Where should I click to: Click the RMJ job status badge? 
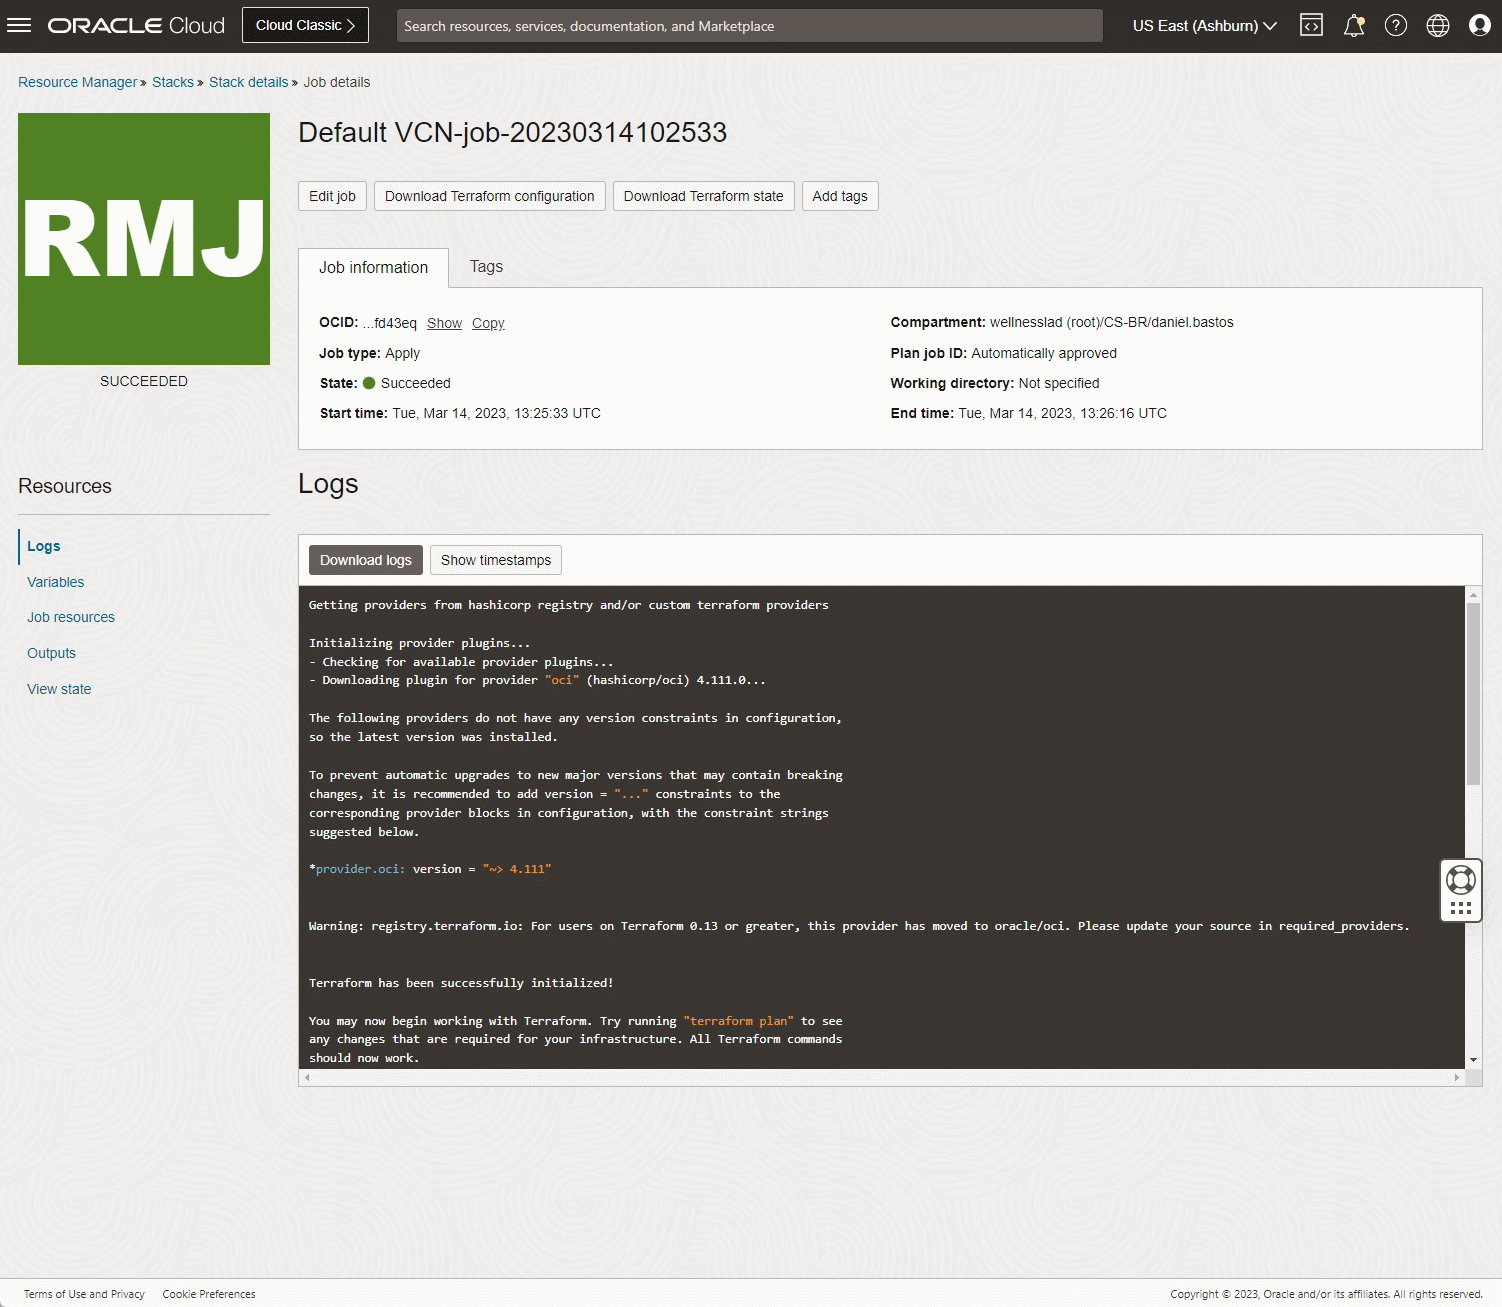point(144,239)
